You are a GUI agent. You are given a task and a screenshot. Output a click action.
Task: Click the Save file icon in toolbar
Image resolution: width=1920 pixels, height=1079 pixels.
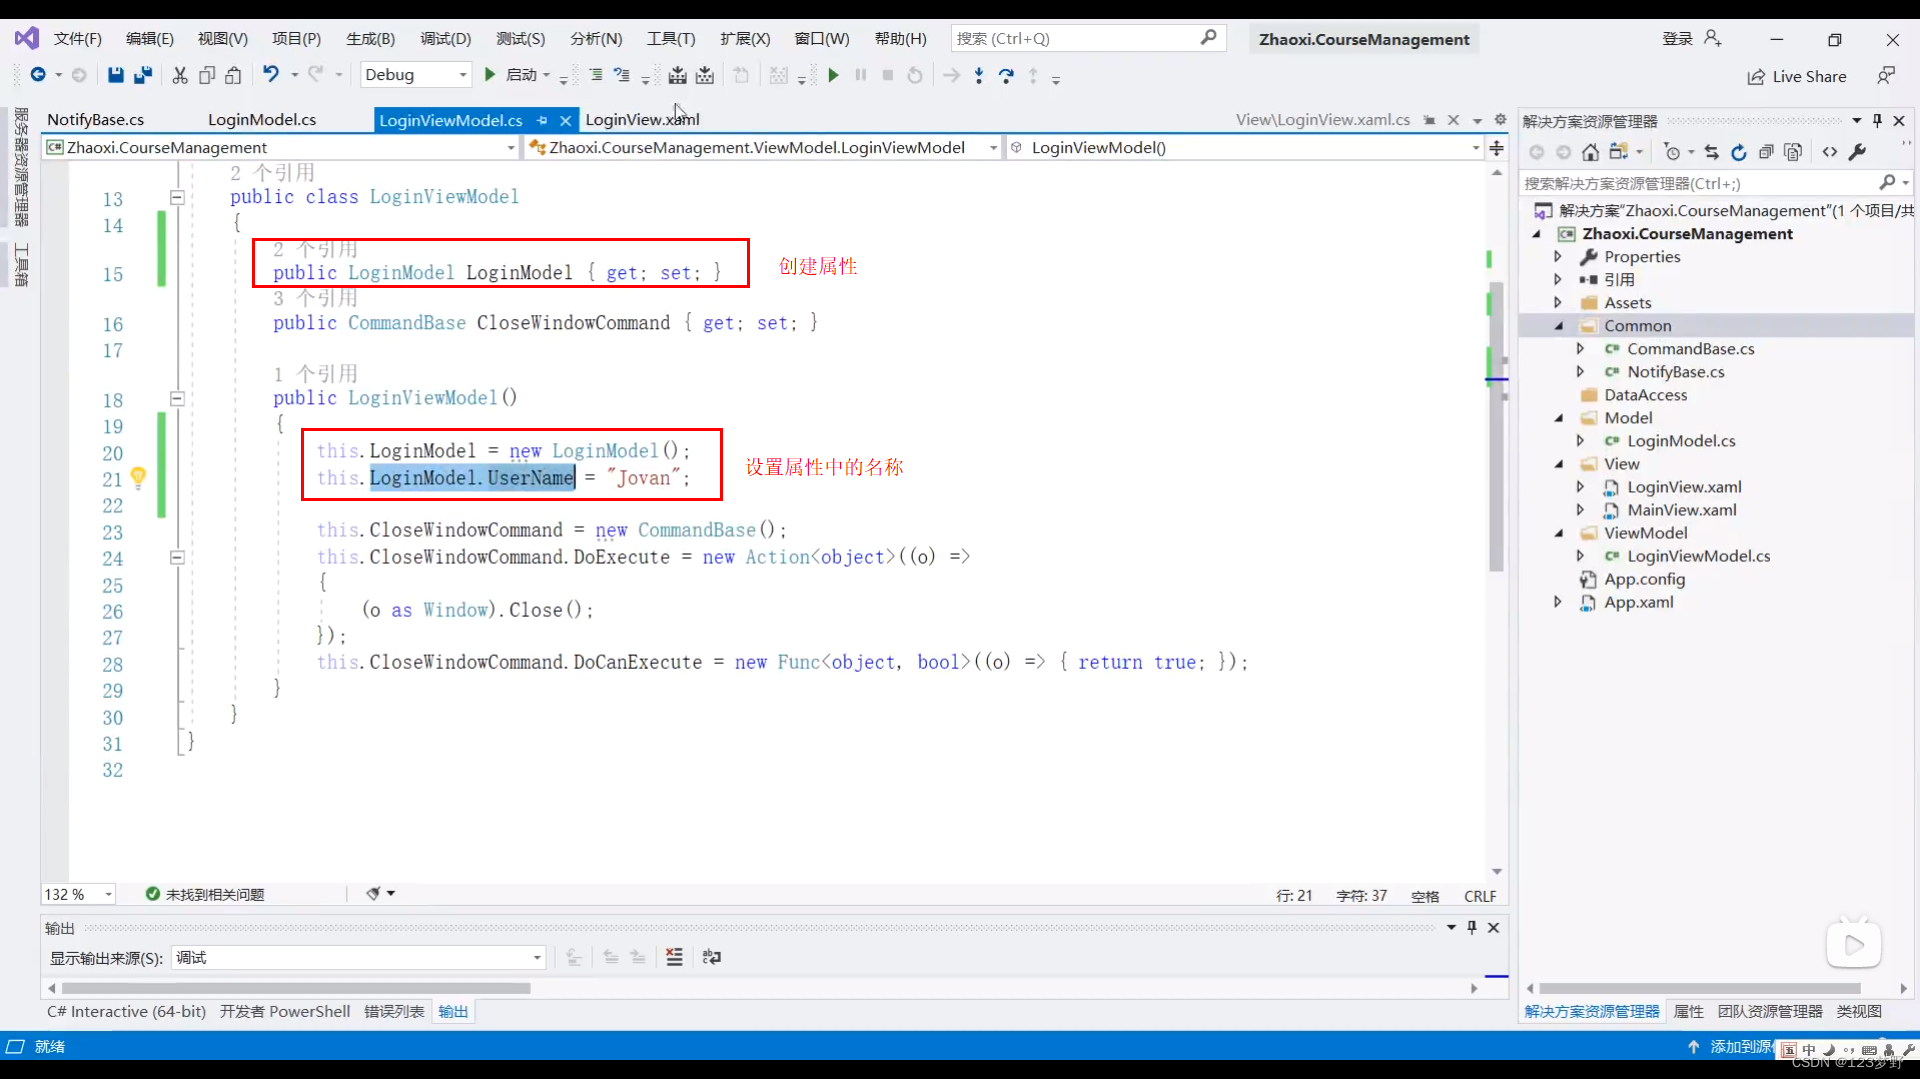[116, 75]
